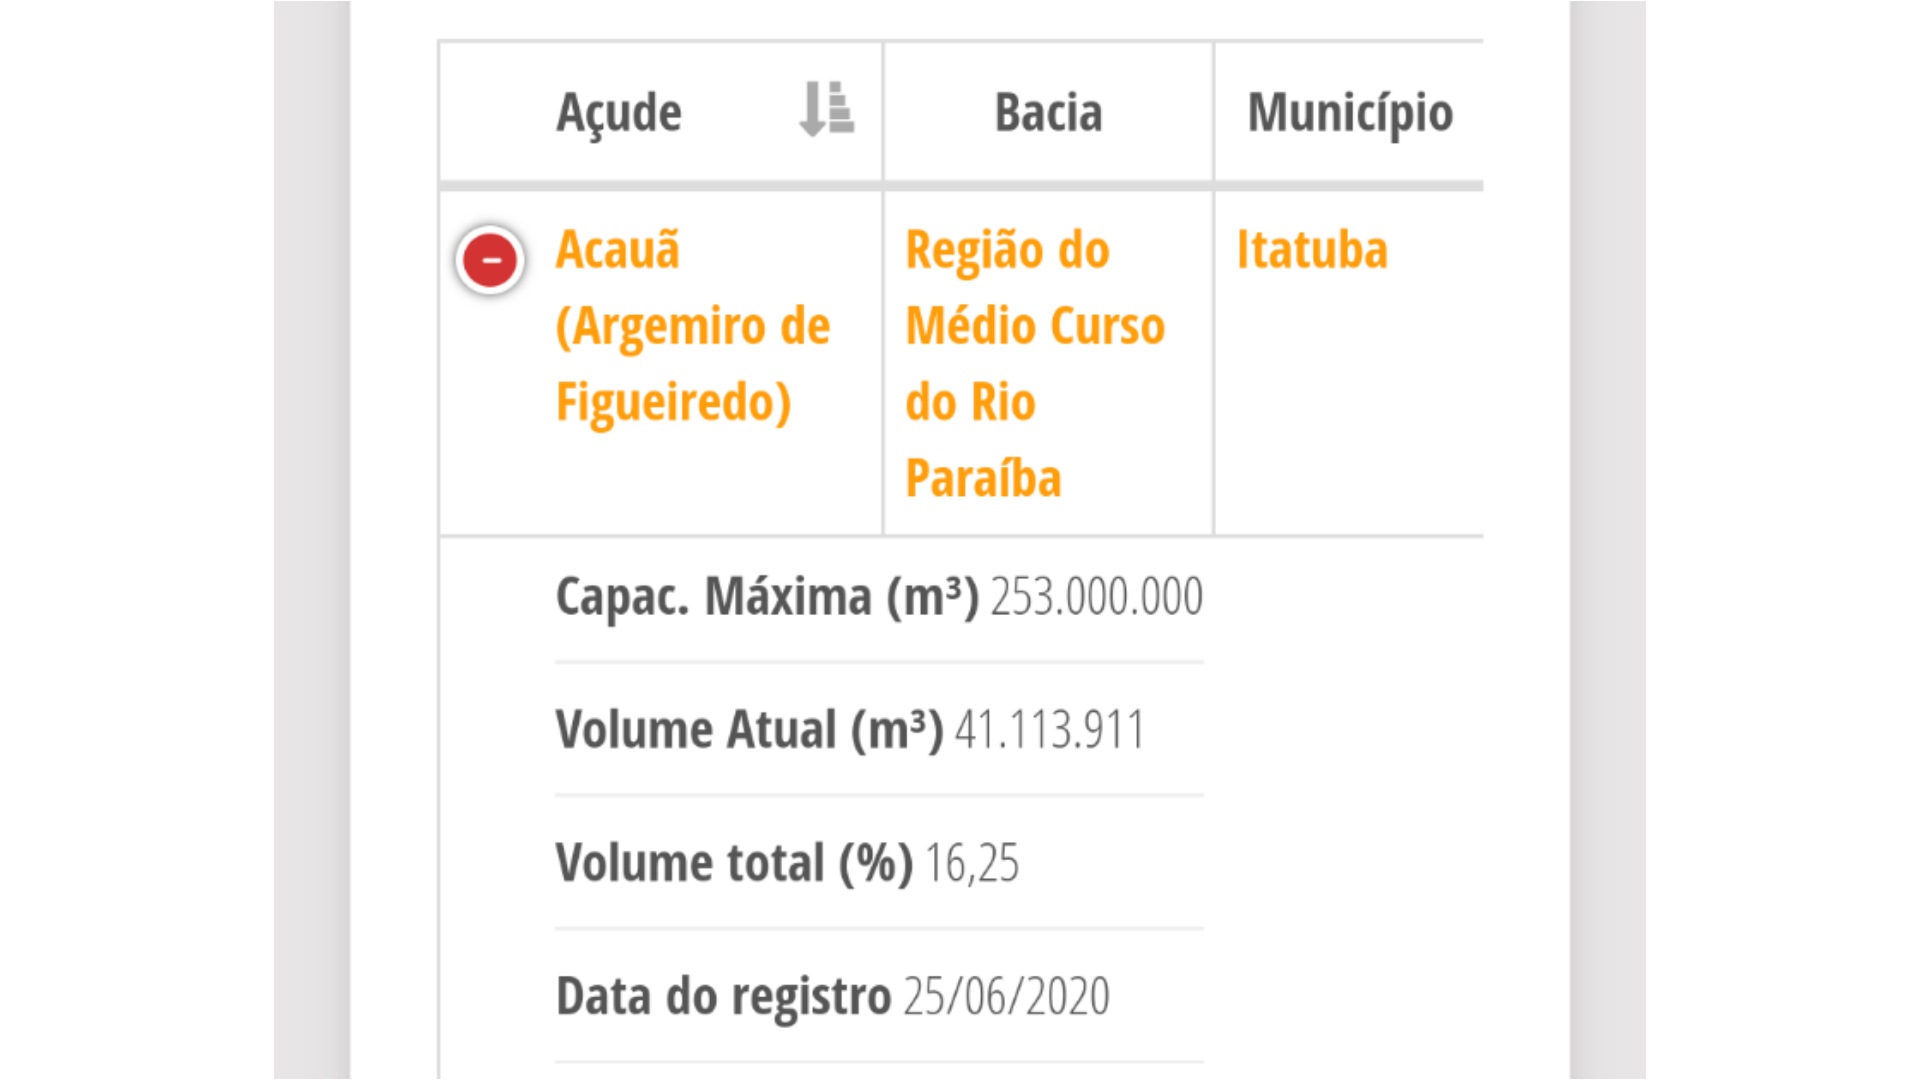This screenshot has height=1080, width=1920.
Task: Click the Bacia column header
Action: [x=1048, y=111]
